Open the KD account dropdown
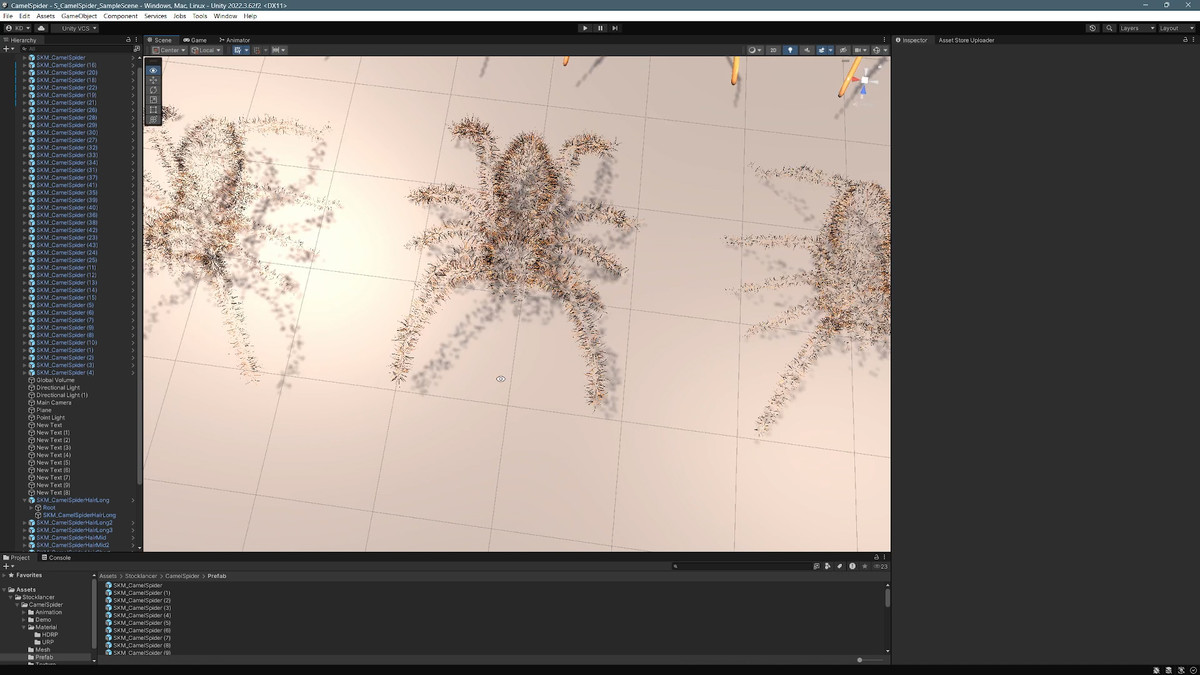1200x675 pixels. [18, 28]
